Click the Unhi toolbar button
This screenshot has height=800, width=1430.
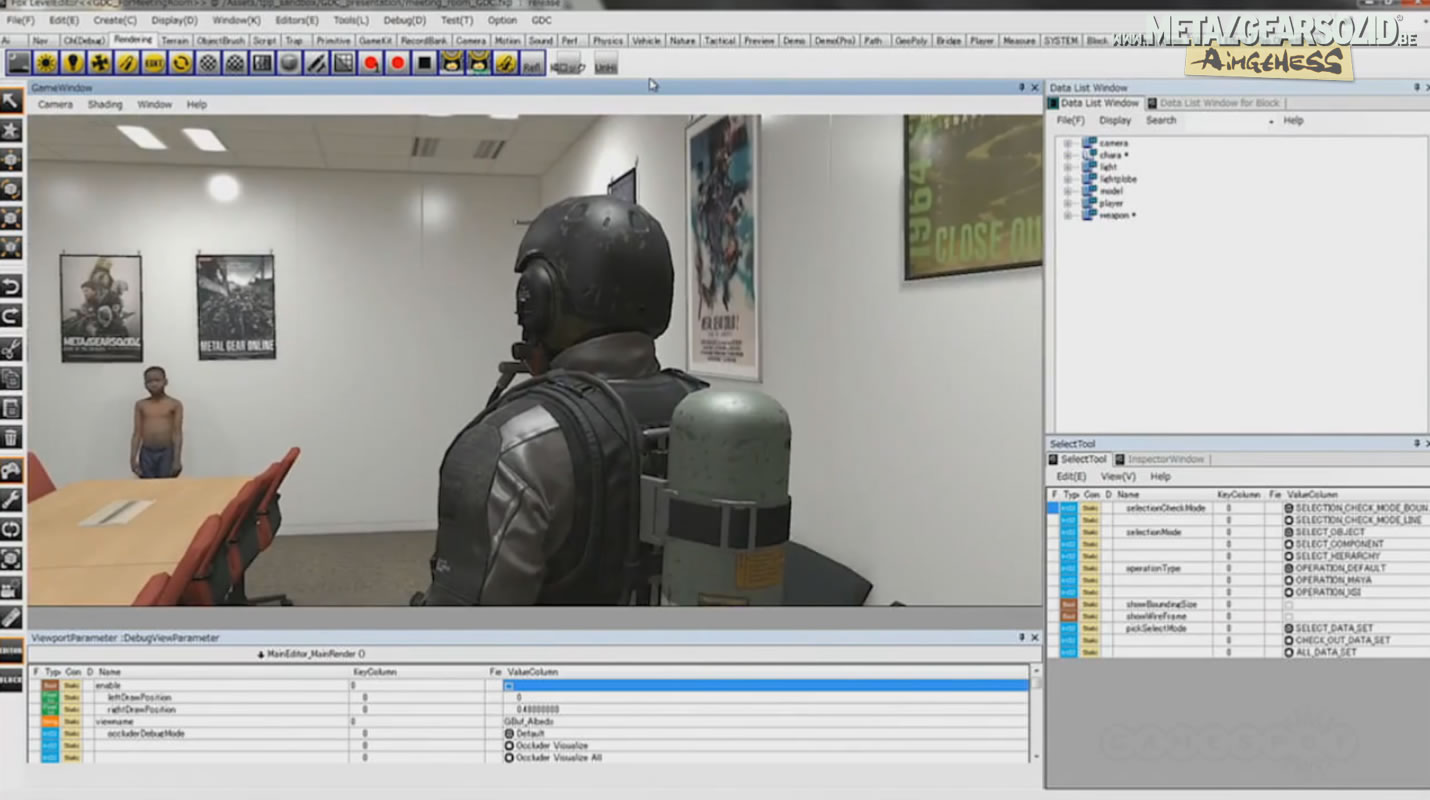coord(605,64)
